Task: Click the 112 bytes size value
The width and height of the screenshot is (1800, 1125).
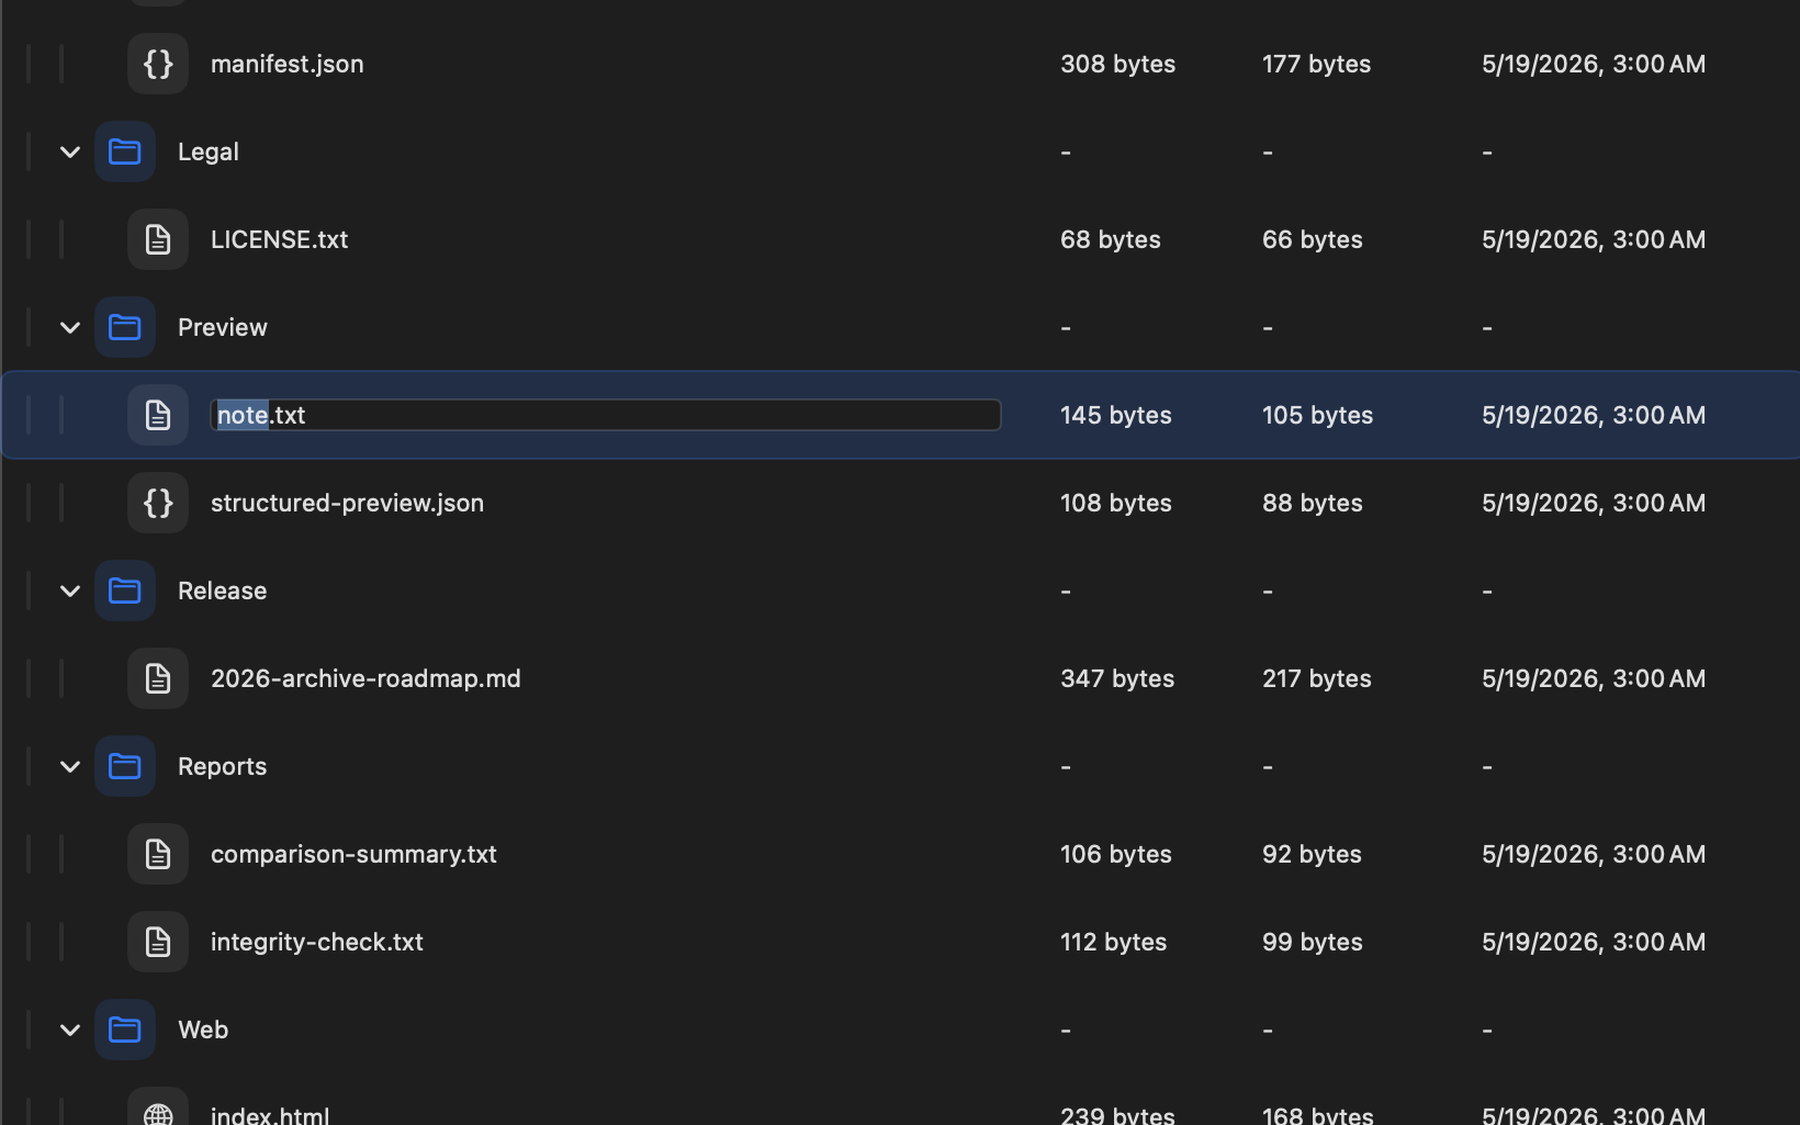Action: (1113, 942)
